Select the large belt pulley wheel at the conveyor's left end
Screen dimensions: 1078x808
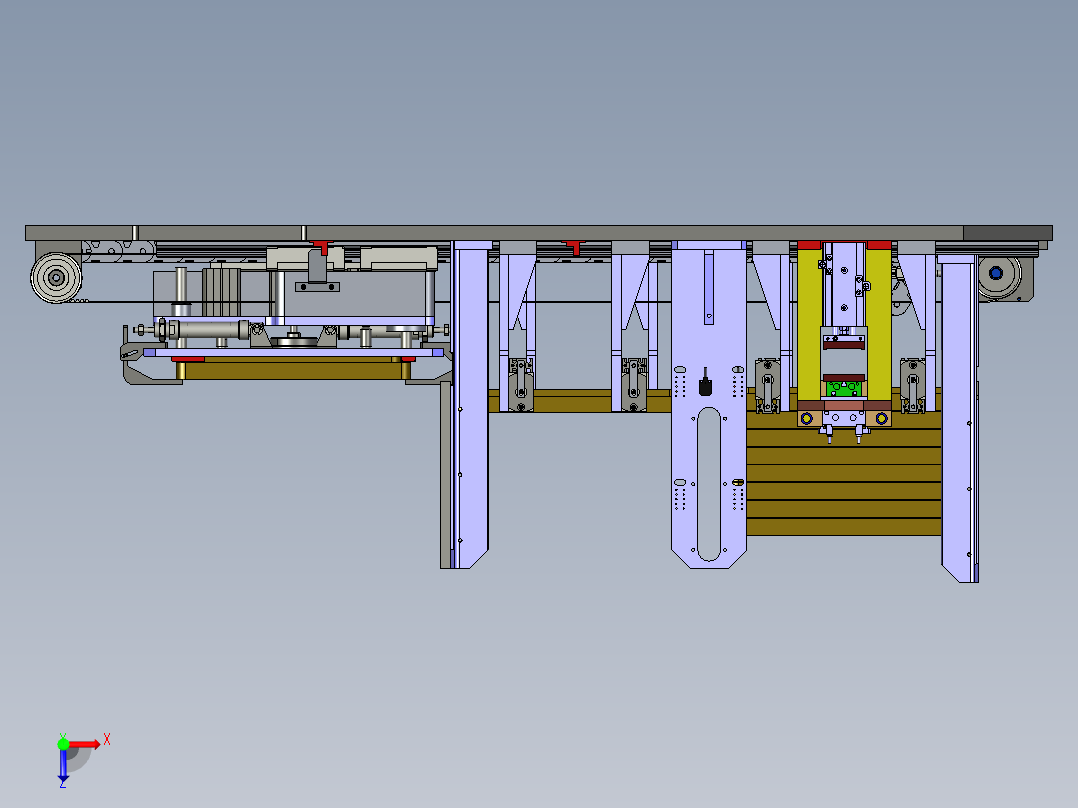56,278
